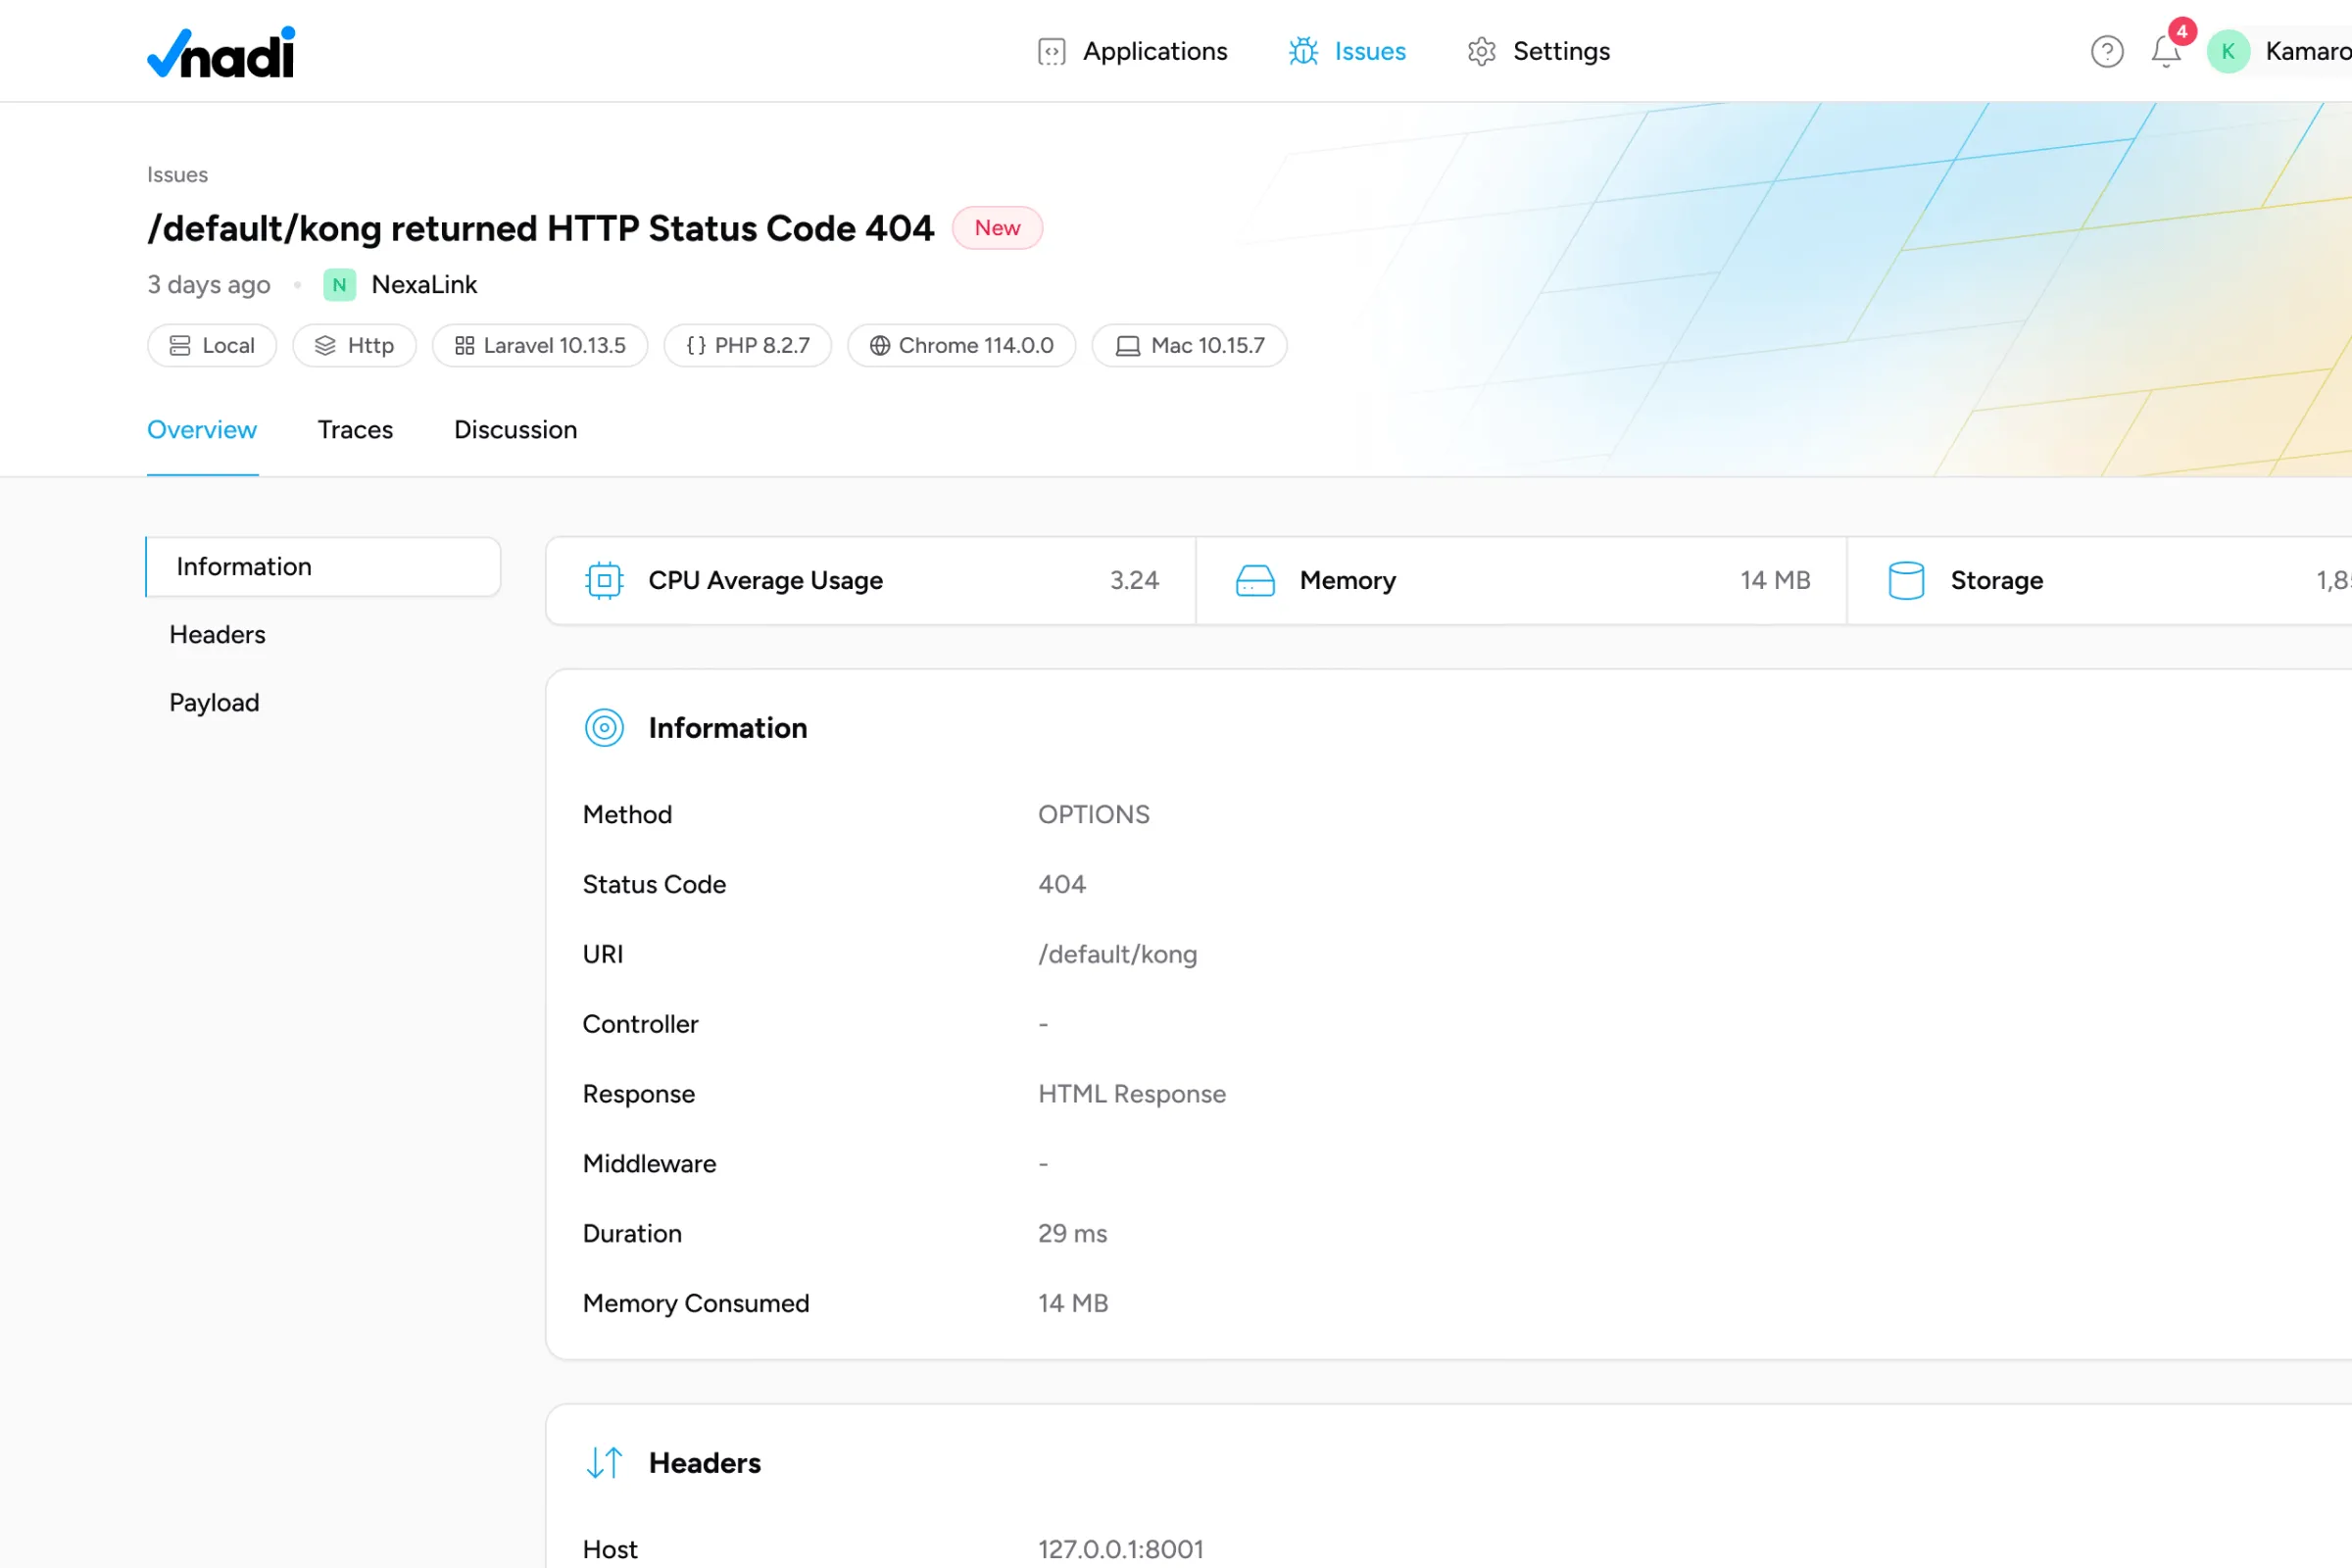The width and height of the screenshot is (2352, 1568).
Task: Click the '3 days ago' timestamp
Action: click(x=209, y=285)
